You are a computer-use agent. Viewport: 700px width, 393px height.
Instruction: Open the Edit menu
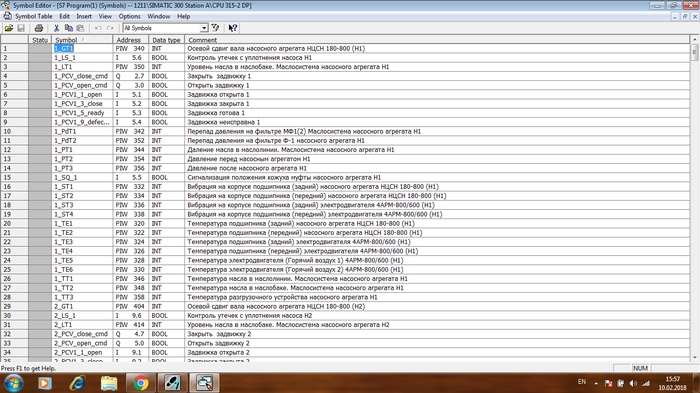pyautogui.click(x=64, y=16)
